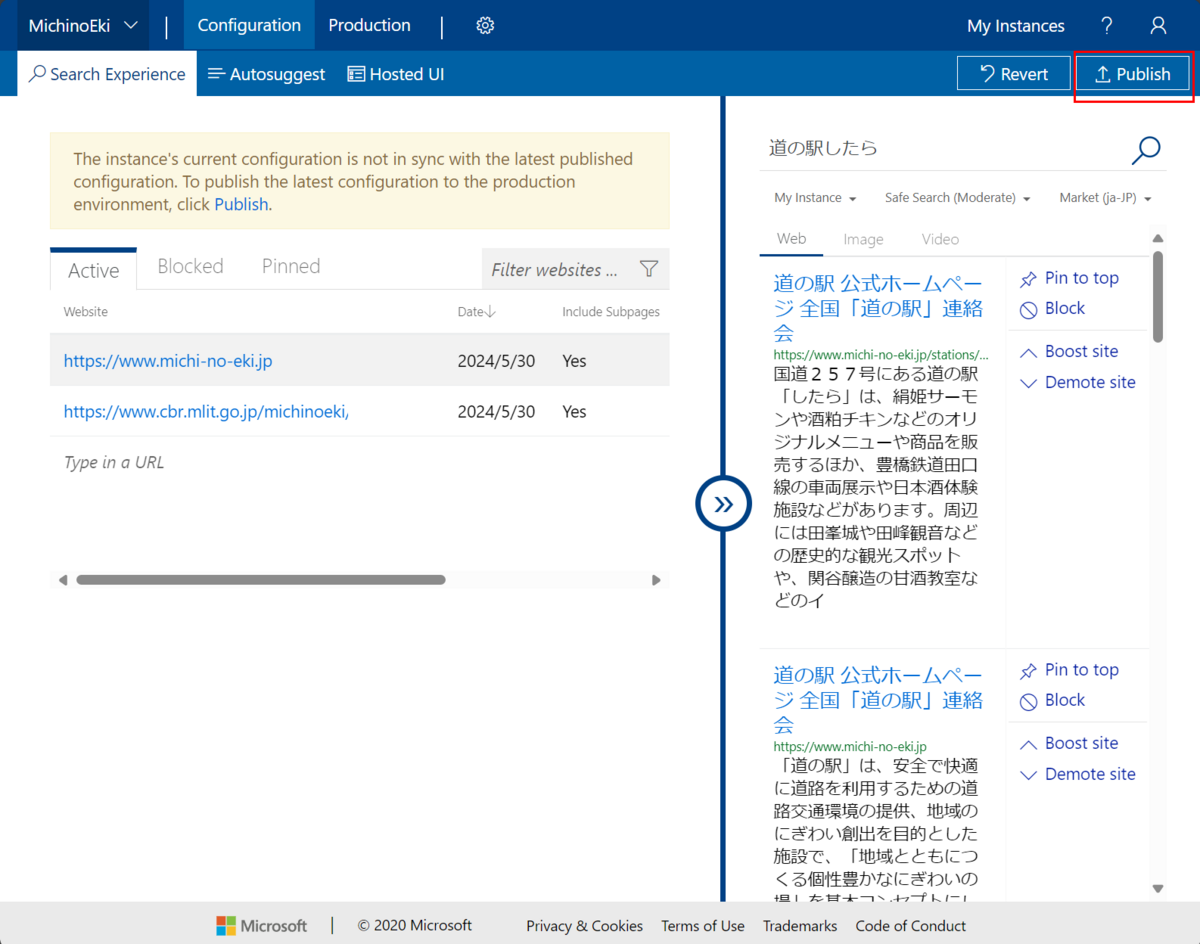Screen dimensions: 1200x944
Task: Click the filter funnel icon
Action: click(648, 269)
